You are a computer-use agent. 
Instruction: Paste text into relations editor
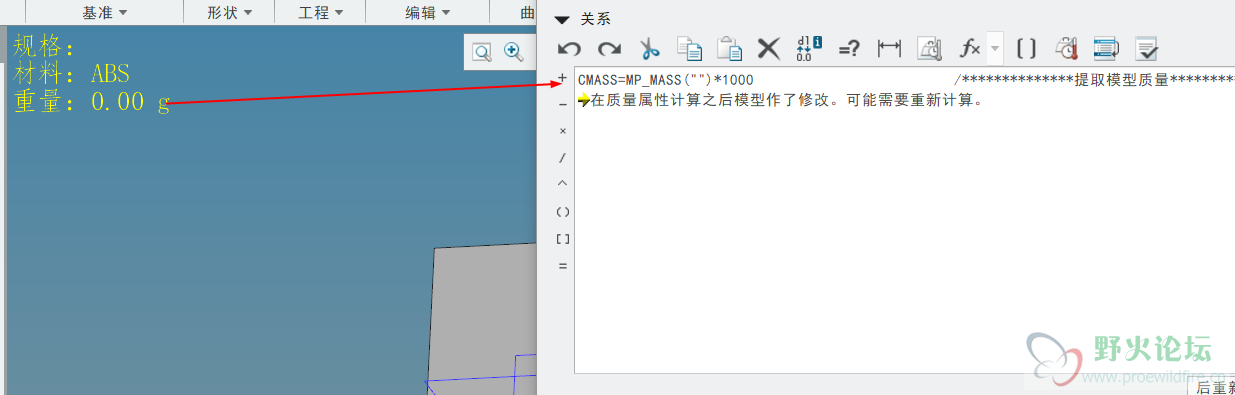pyautogui.click(x=730, y=48)
